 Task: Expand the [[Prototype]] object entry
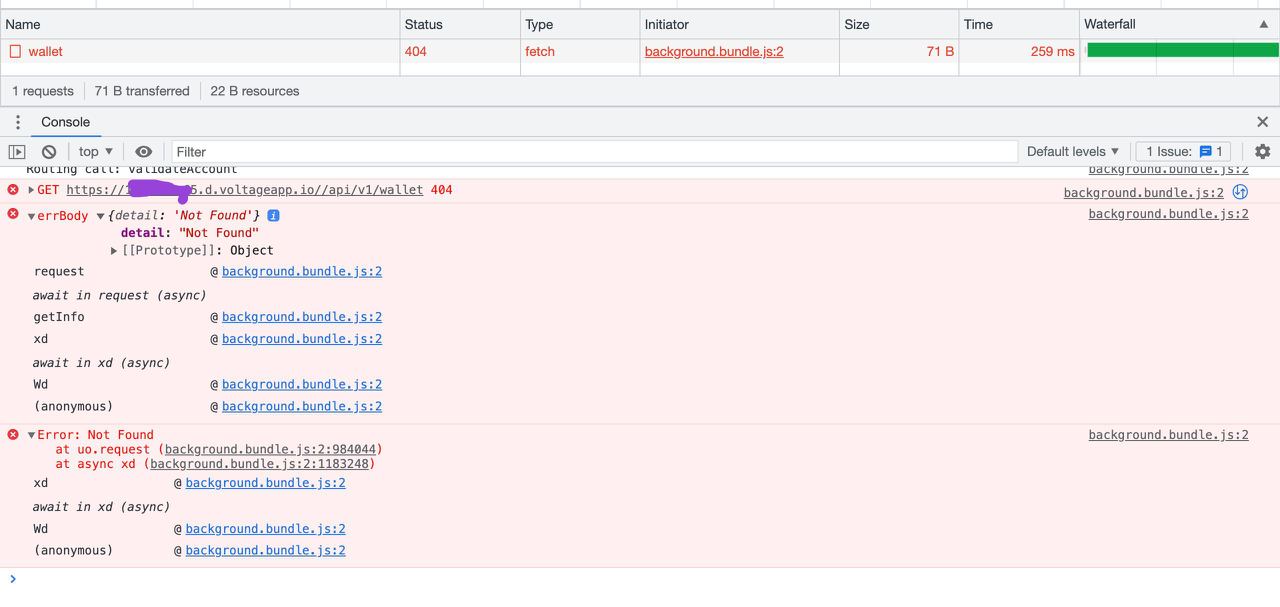click(x=113, y=250)
